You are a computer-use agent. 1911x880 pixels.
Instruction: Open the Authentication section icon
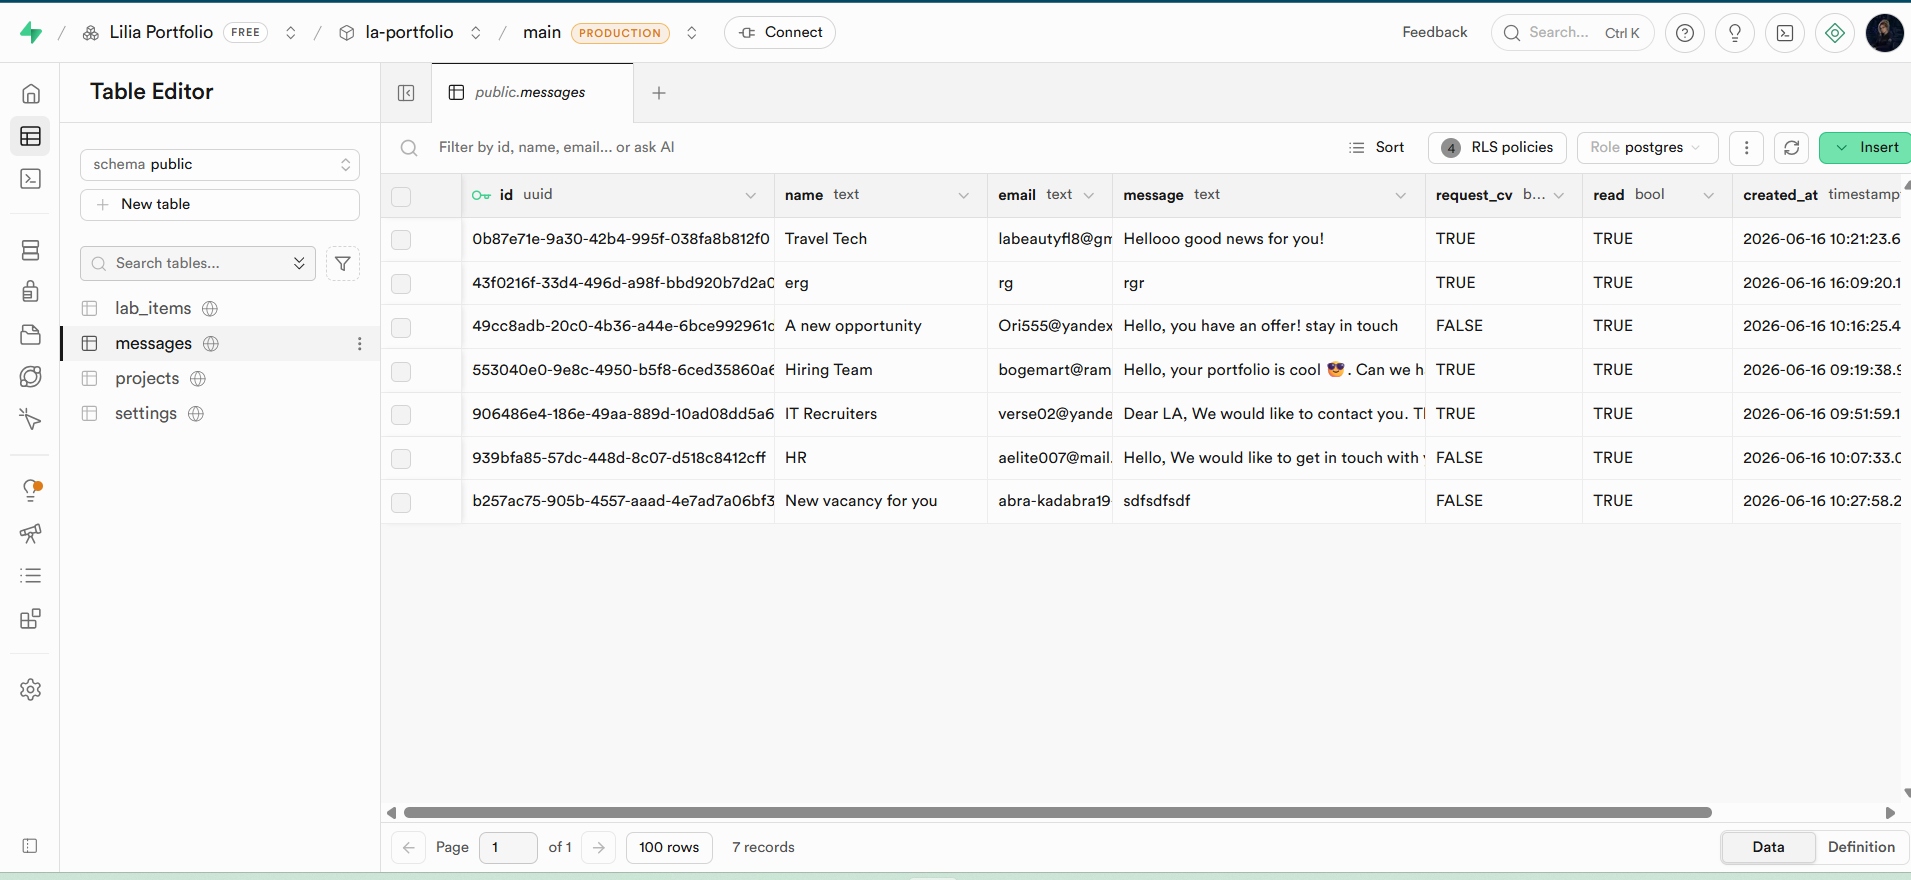point(31,291)
